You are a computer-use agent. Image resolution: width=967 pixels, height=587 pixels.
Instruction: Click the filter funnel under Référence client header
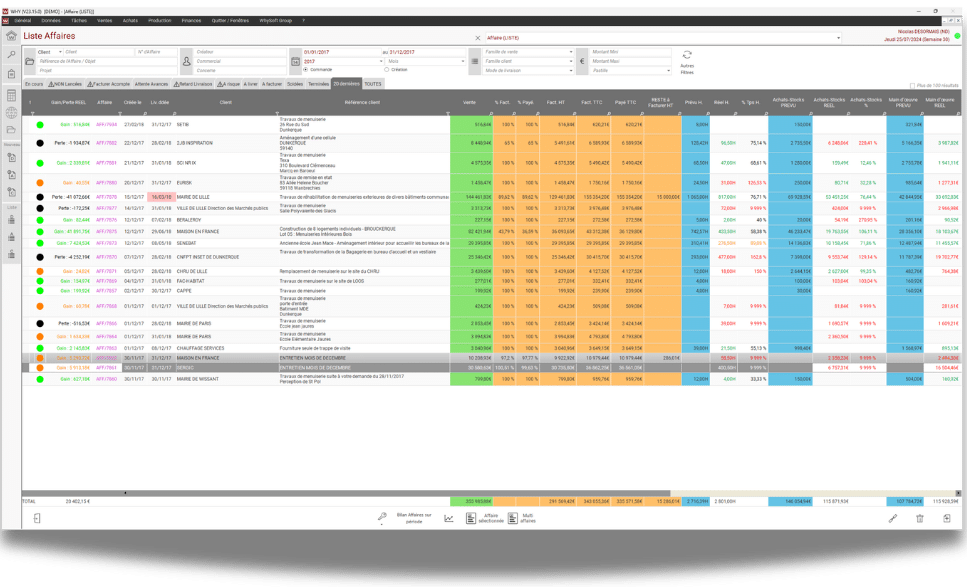[448, 113]
